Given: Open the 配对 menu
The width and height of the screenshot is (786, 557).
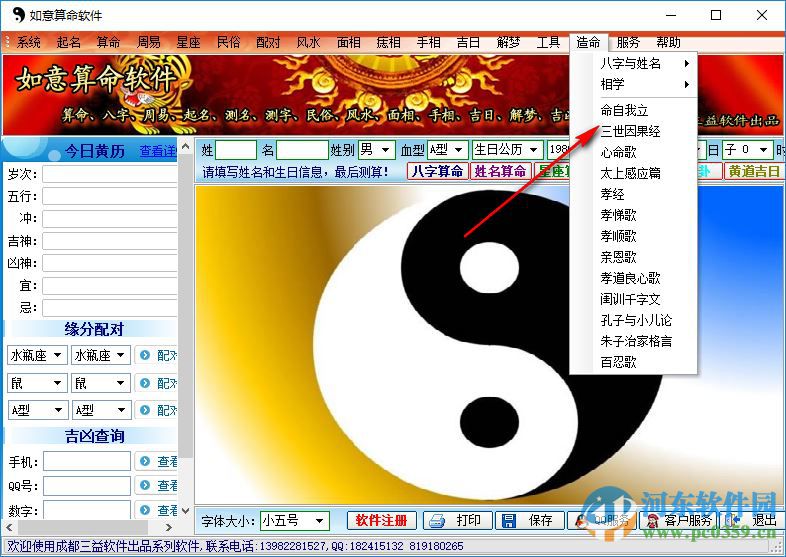Looking at the screenshot, I should (268, 42).
